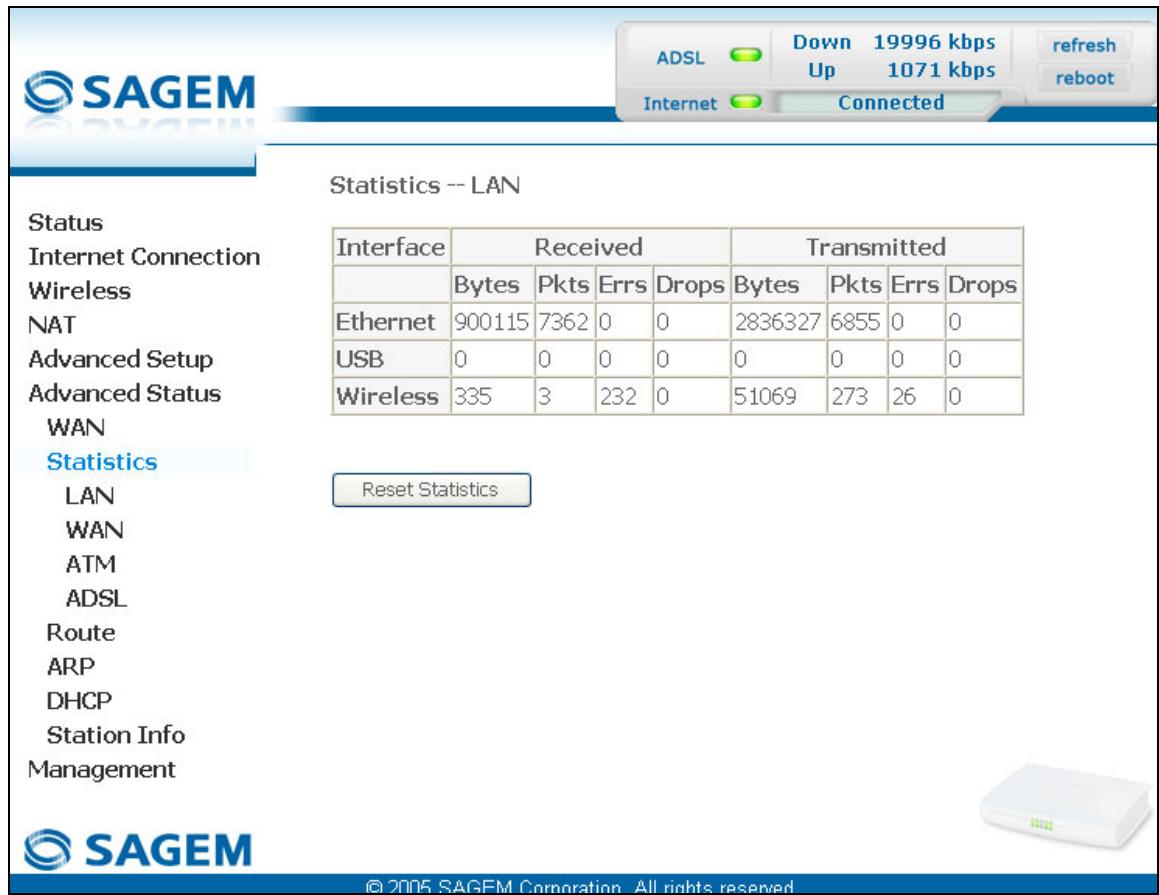Screen dimensions: 1159x895
Task: Open the Management menu section
Action: pos(101,769)
